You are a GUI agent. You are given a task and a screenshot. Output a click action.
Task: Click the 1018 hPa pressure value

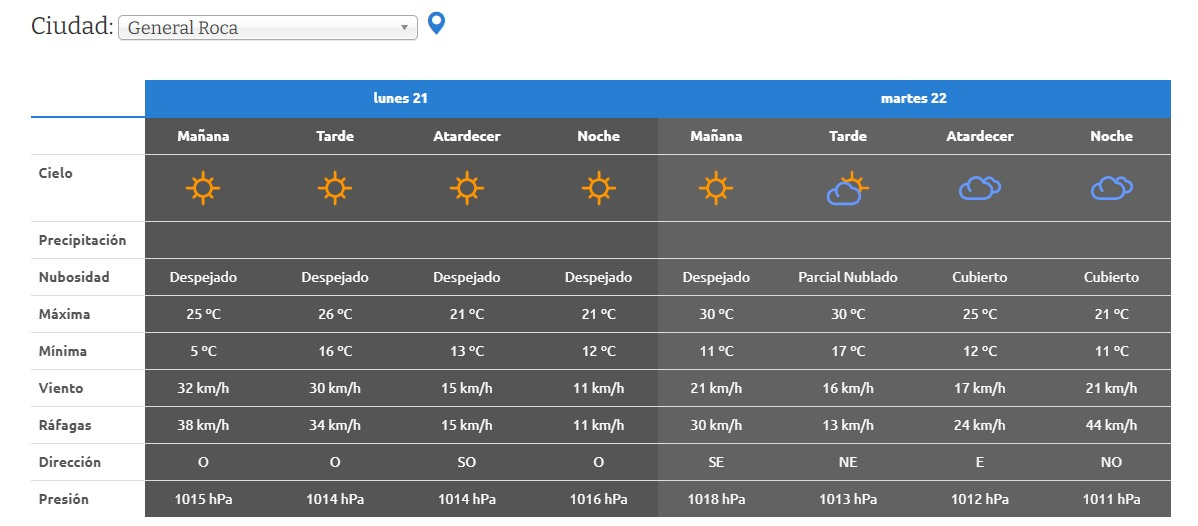(716, 499)
